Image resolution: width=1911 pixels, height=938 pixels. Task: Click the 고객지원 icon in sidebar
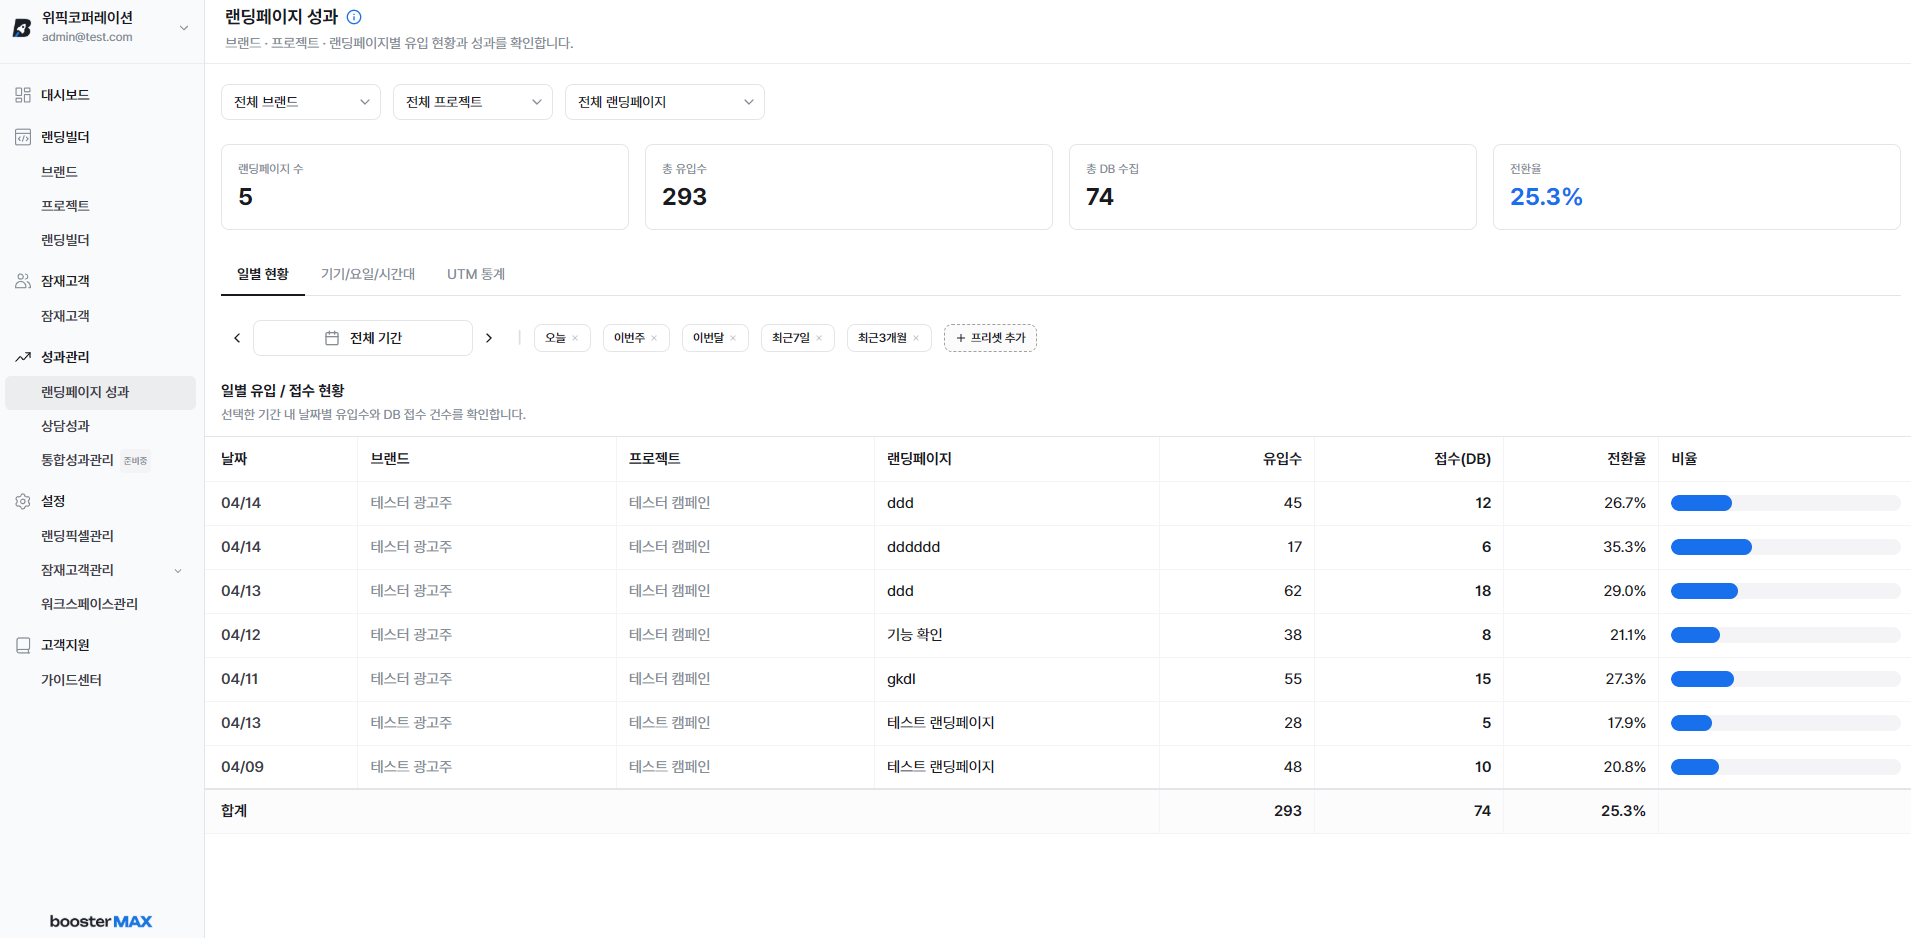tap(23, 645)
